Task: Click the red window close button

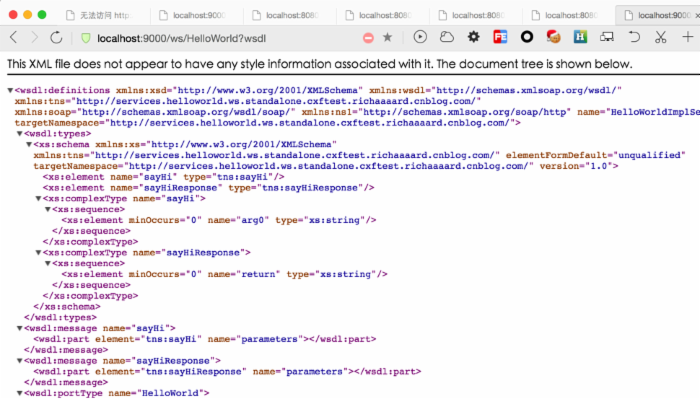Action: tap(13, 15)
